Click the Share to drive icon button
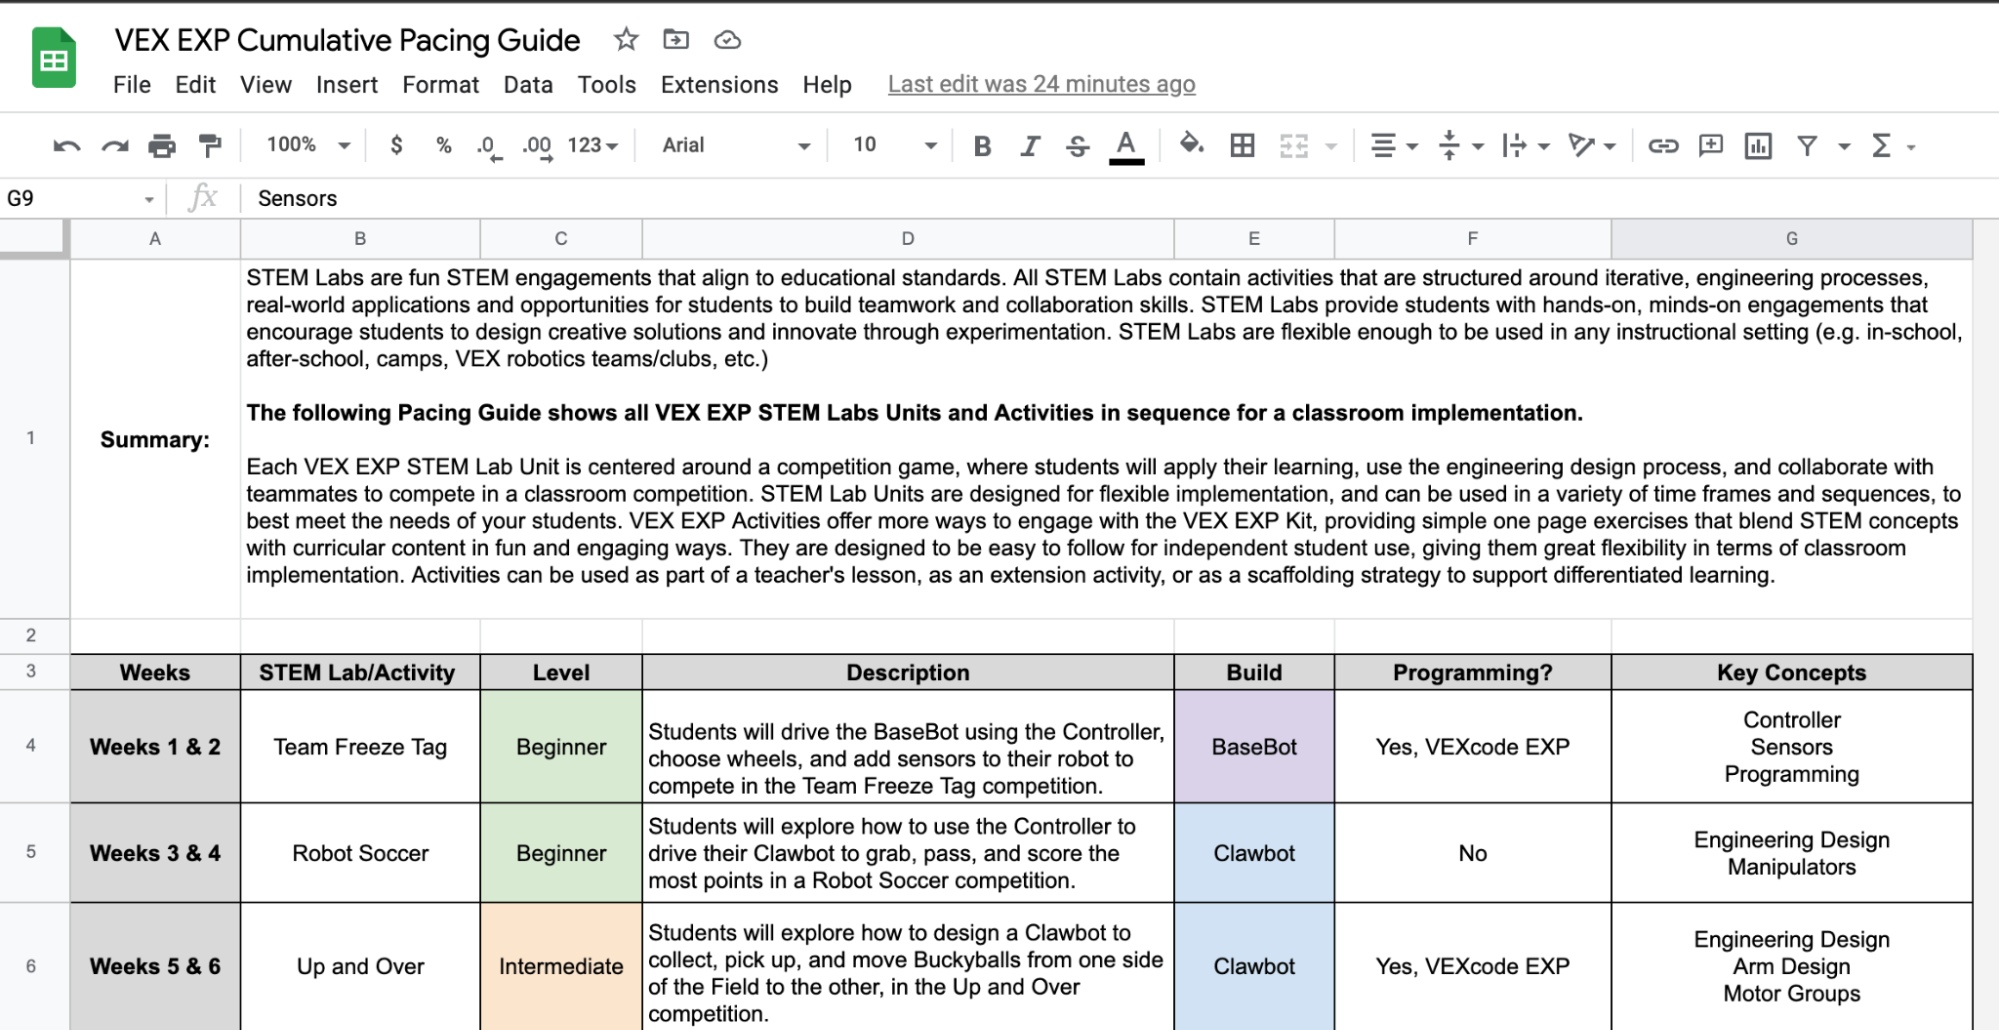 pyautogui.click(x=675, y=39)
